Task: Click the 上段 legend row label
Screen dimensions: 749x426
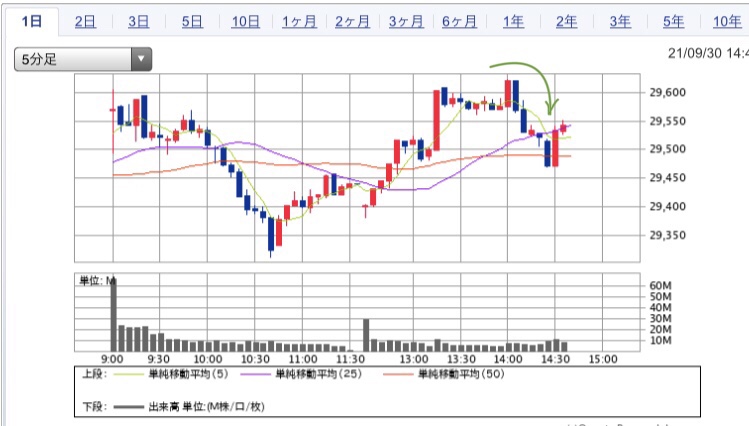Action: [x=94, y=374]
